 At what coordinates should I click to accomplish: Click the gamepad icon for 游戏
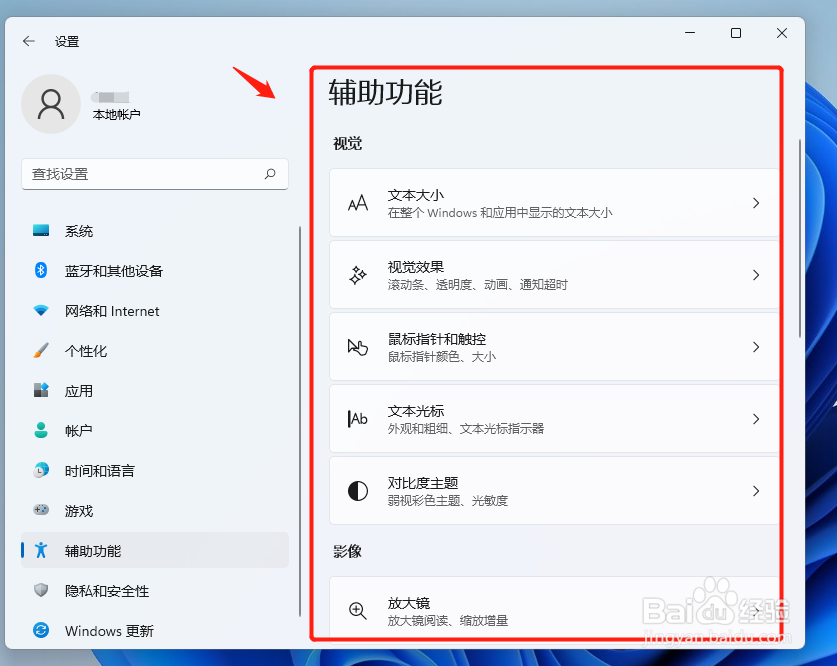(41, 510)
